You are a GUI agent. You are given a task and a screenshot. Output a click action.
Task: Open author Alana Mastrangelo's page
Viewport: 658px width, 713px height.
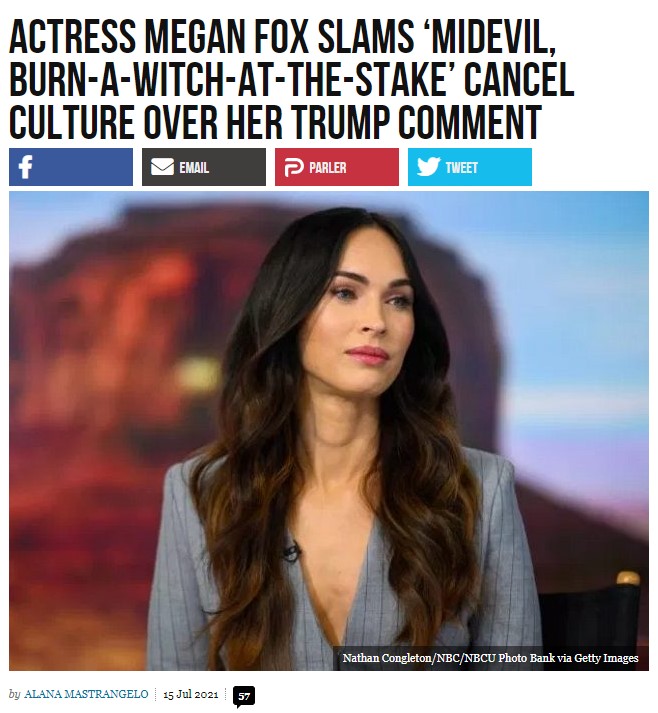(x=86, y=694)
